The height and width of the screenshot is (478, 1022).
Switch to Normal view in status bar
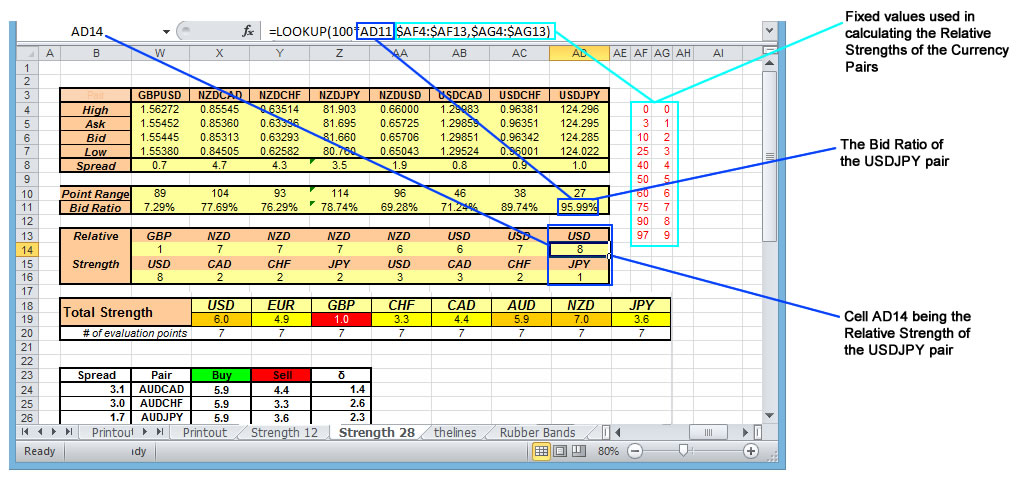(541, 451)
